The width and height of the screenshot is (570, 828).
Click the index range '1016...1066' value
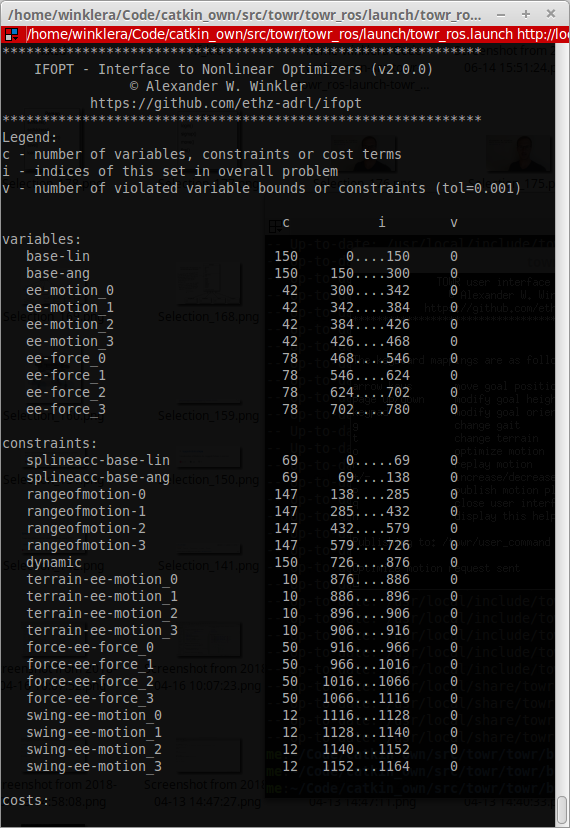click(x=366, y=681)
